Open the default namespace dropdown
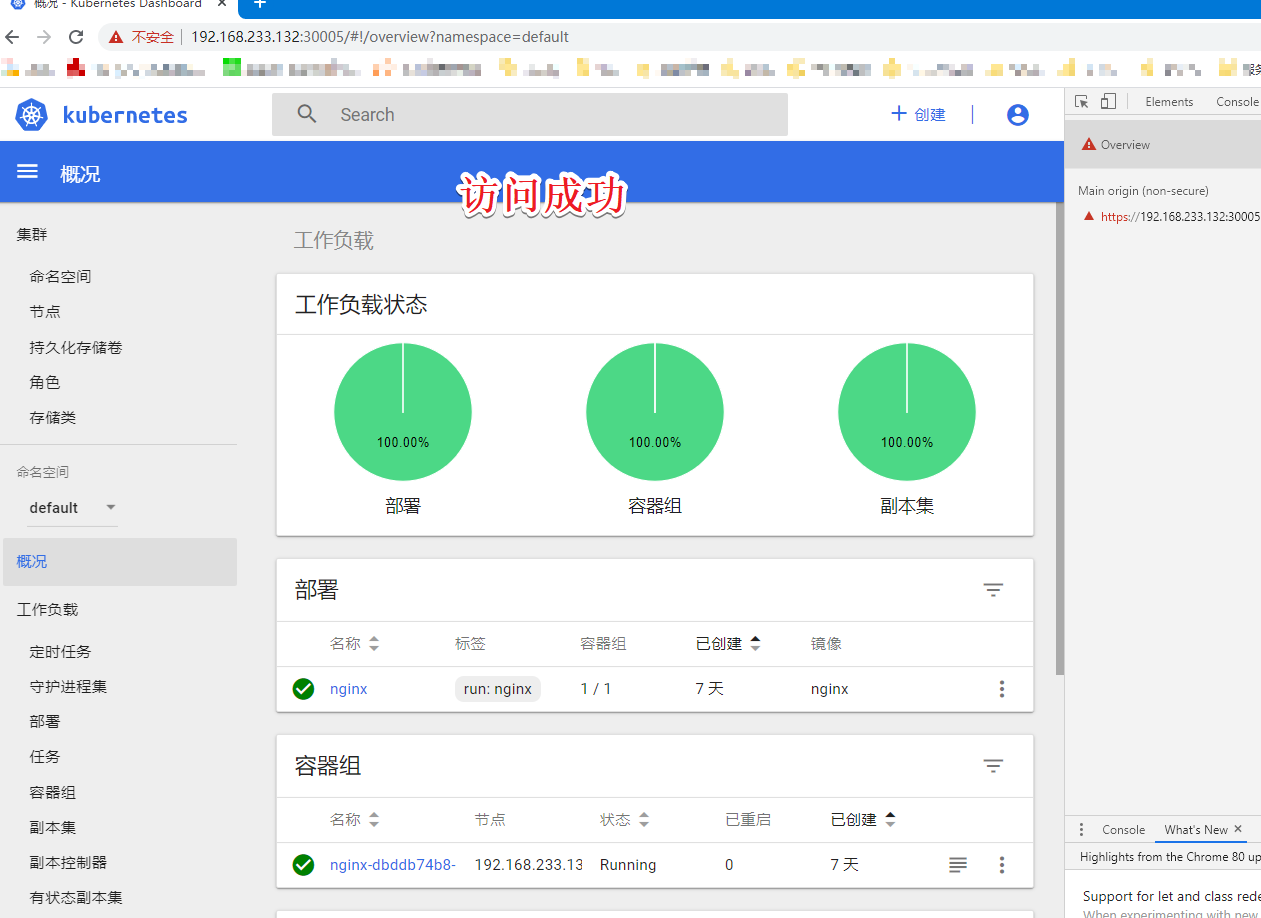This screenshot has width=1261, height=918. coord(73,508)
